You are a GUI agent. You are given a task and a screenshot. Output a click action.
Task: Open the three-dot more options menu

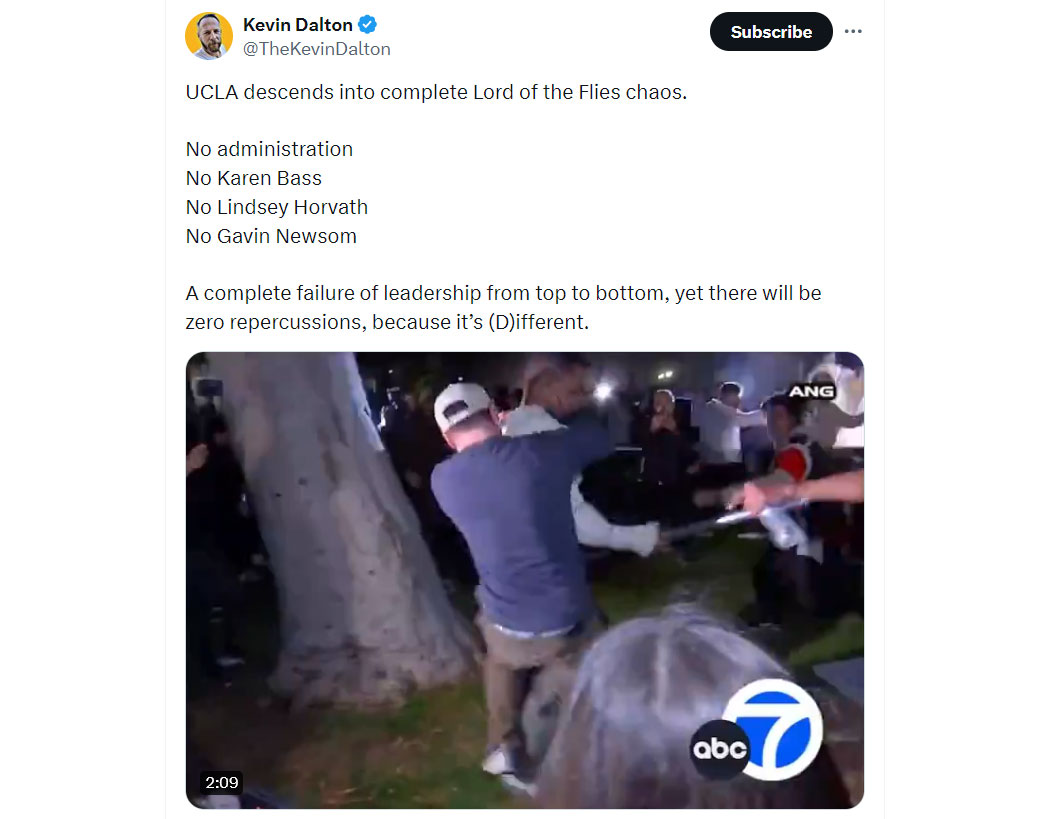852,31
